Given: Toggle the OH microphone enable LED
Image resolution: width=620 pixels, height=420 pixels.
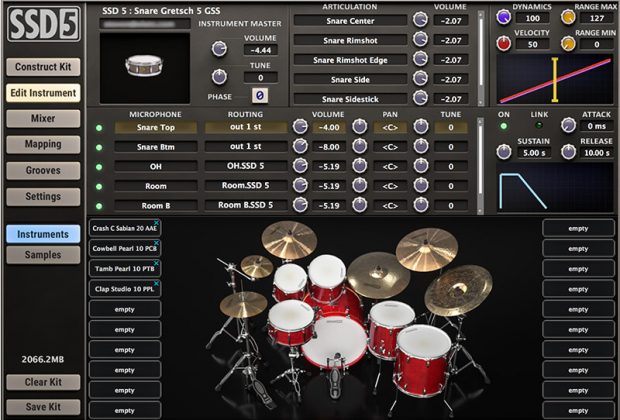Looking at the screenshot, I should (99, 166).
